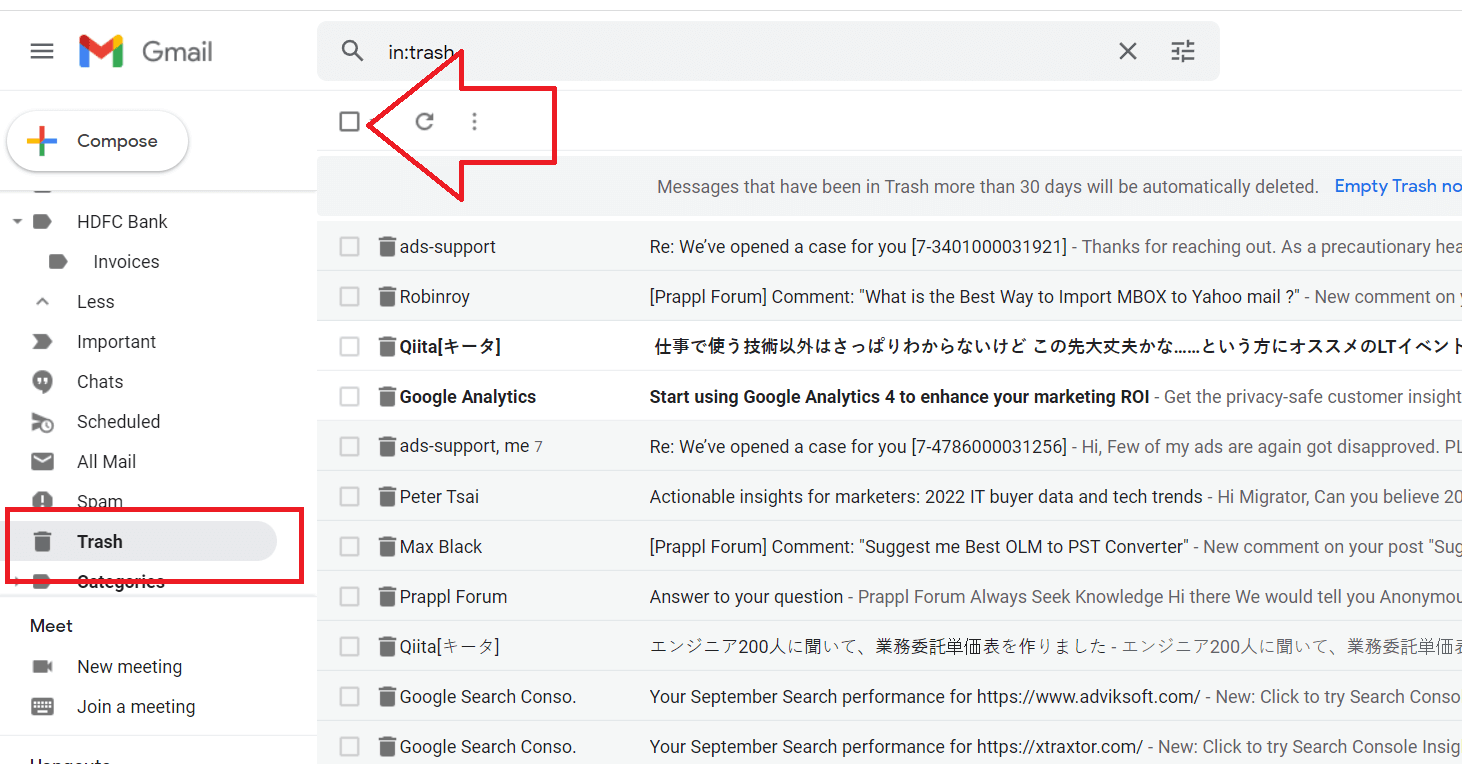Click the Join a meeting keyboard icon

(x=42, y=707)
